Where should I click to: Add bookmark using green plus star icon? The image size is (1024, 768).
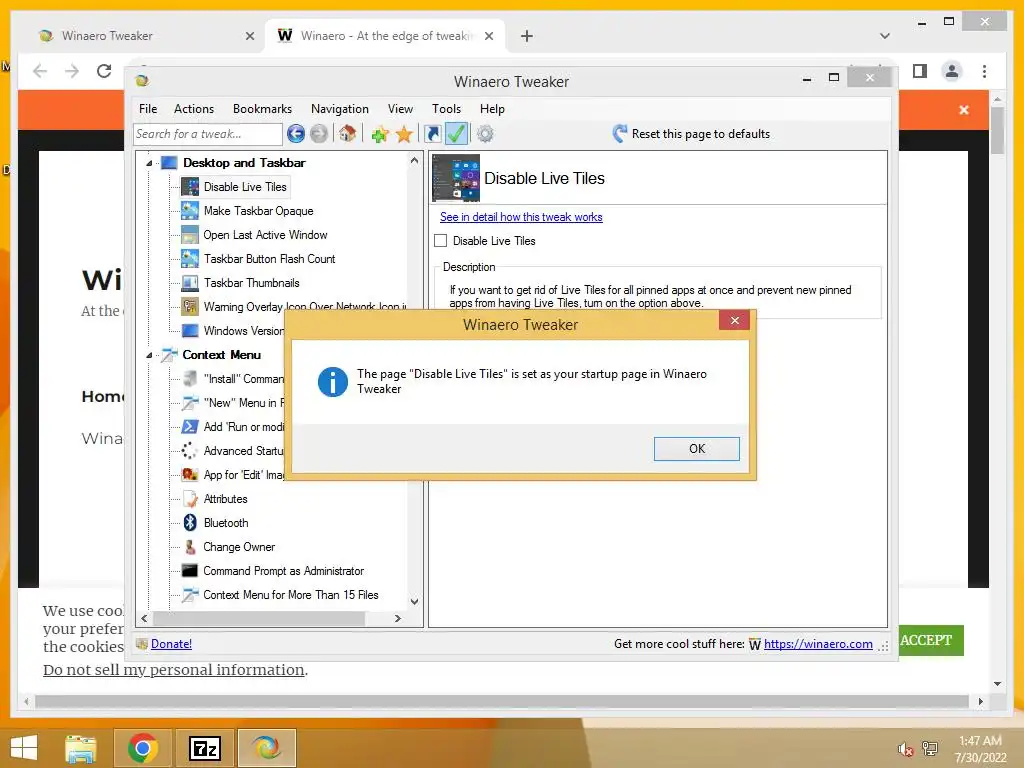point(380,134)
